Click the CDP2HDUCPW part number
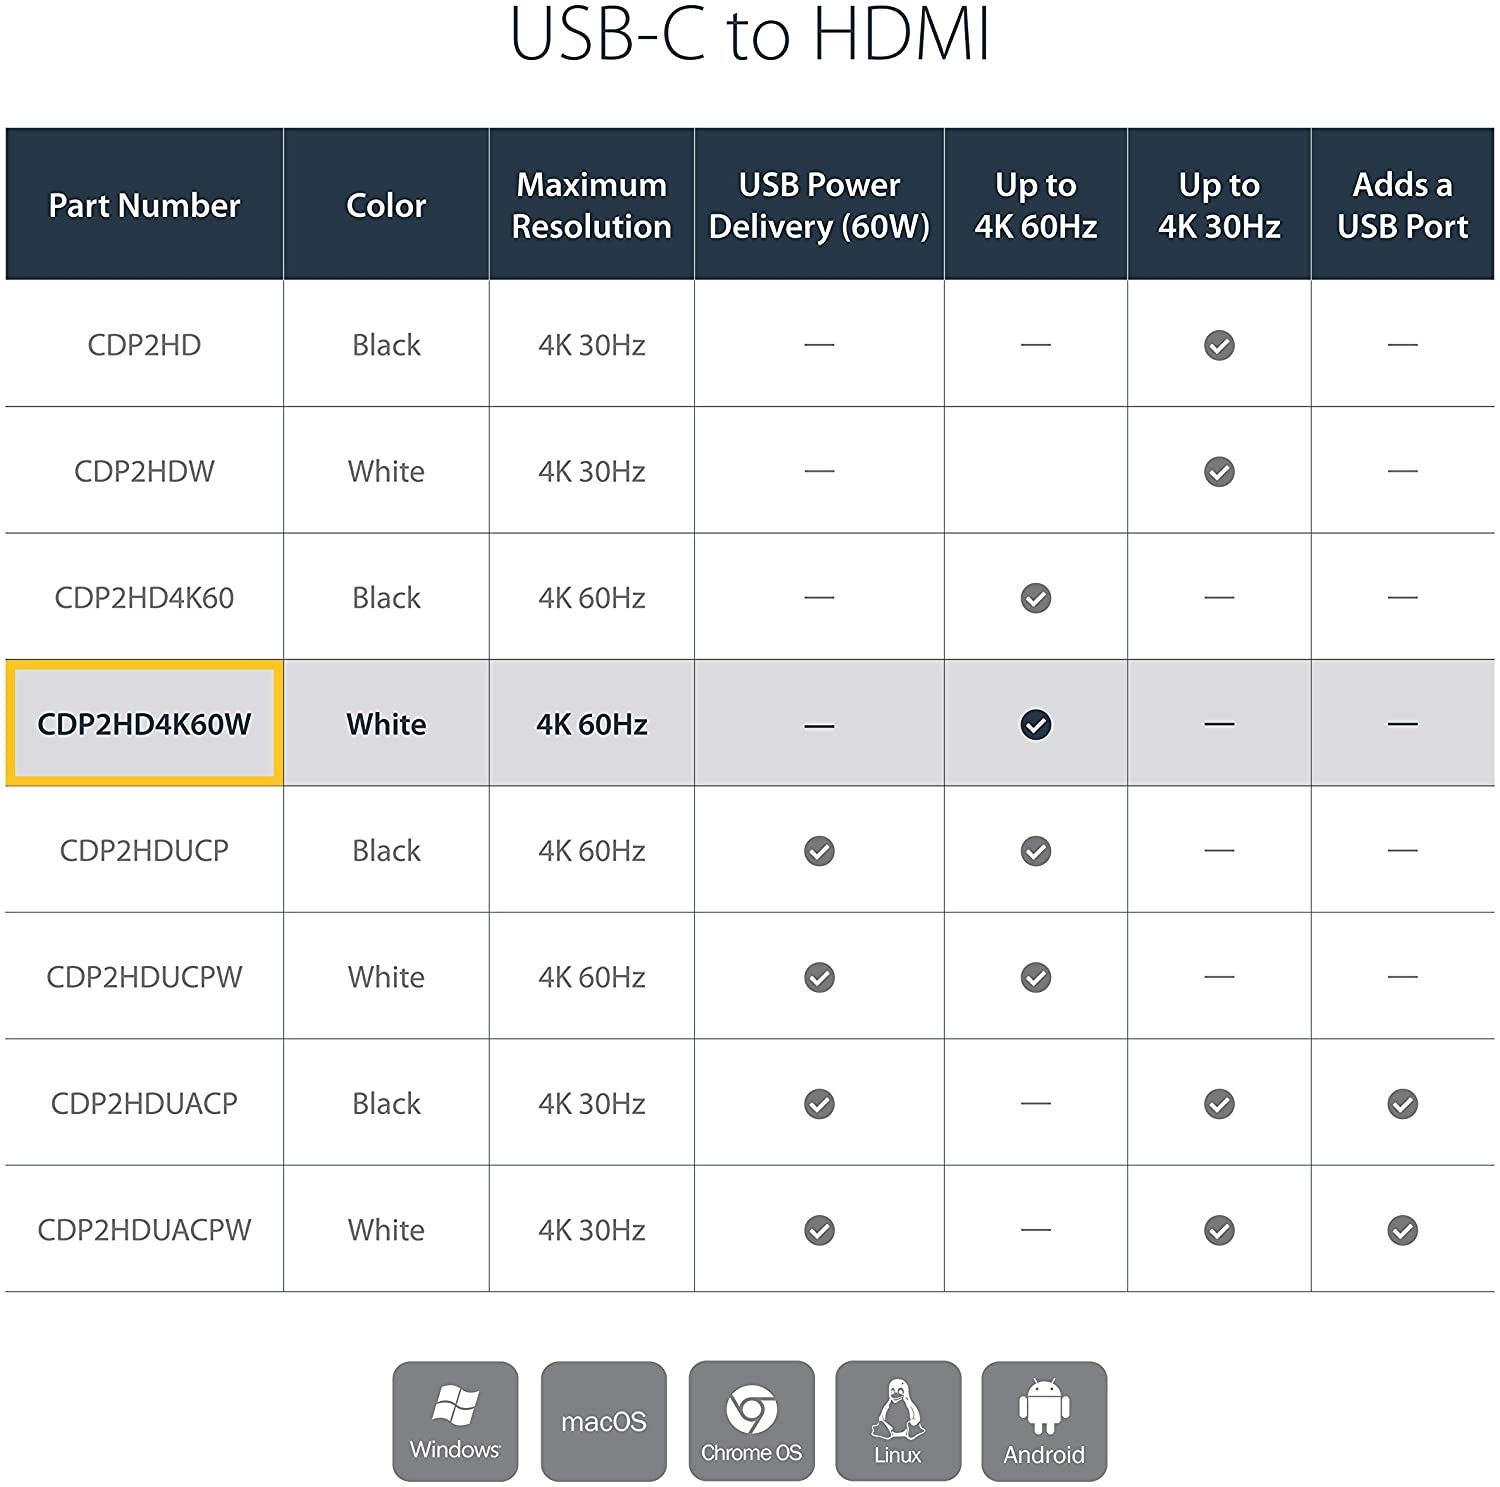Viewport: 1500px width, 1487px height. (x=144, y=977)
